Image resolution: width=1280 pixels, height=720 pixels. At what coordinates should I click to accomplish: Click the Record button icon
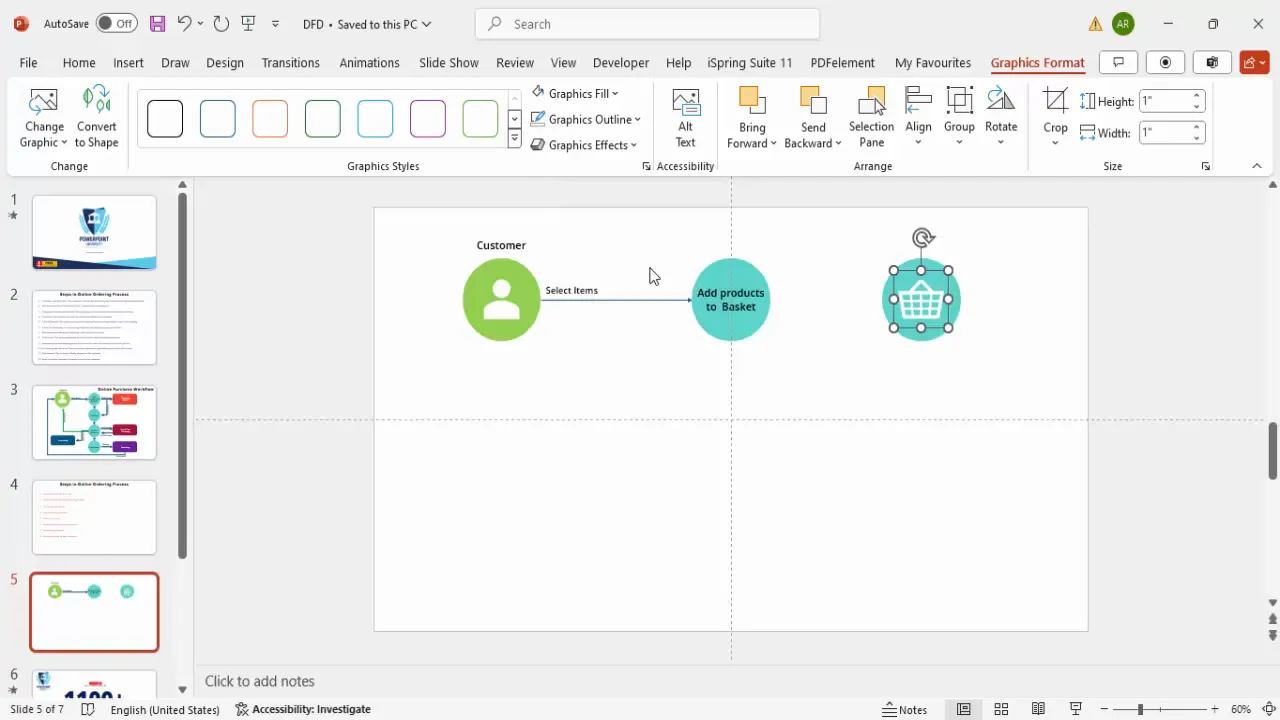click(1165, 62)
